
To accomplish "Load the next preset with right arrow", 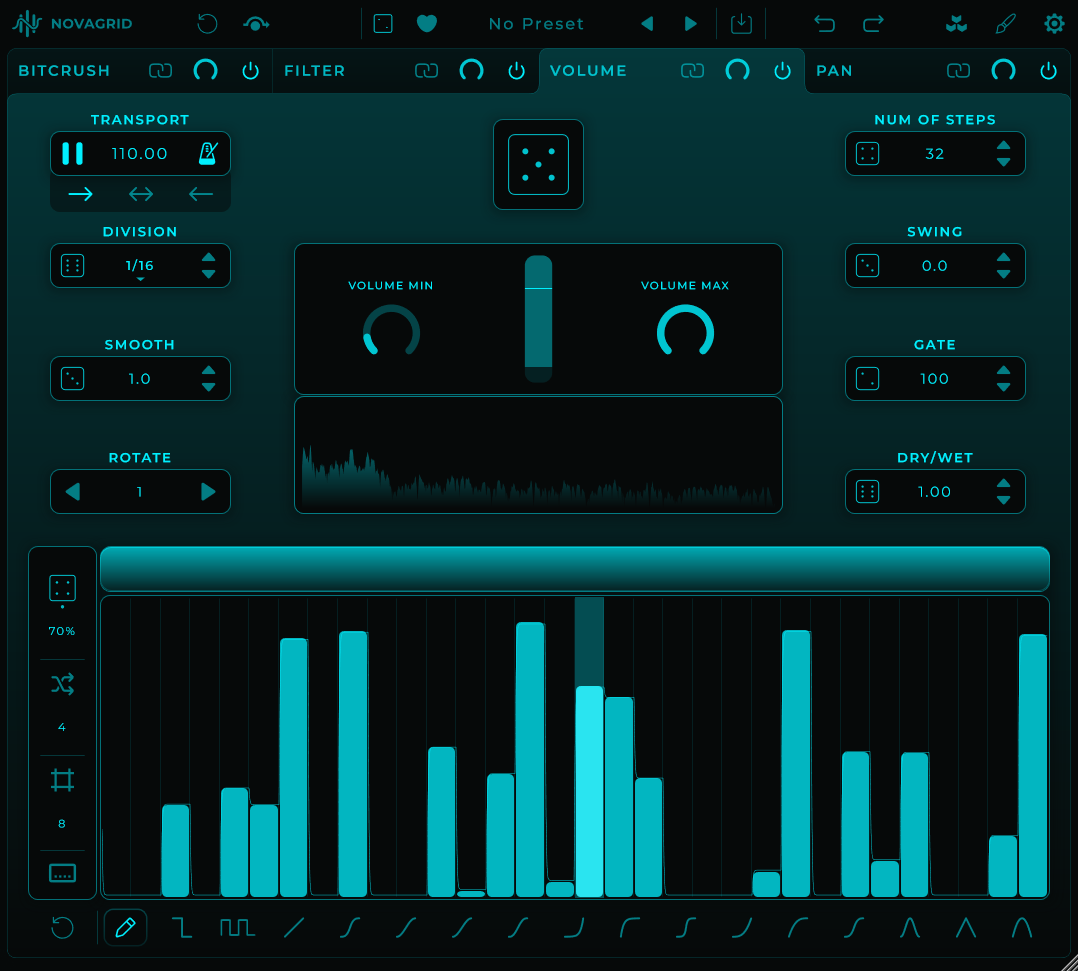I will [691, 24].
